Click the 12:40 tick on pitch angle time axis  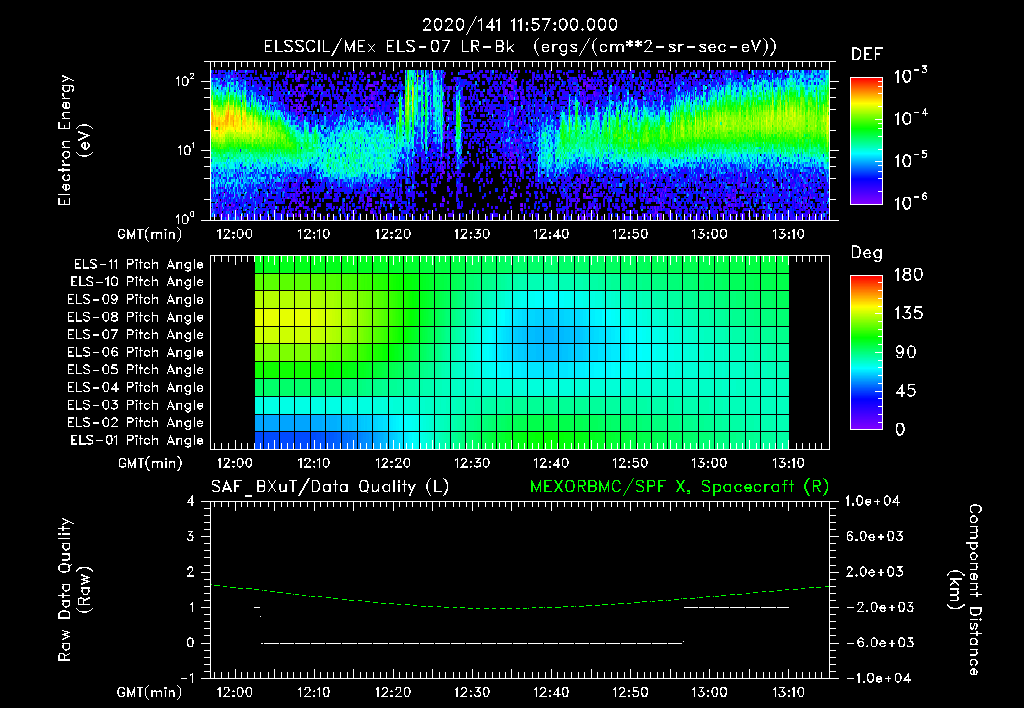pos(551,463)
